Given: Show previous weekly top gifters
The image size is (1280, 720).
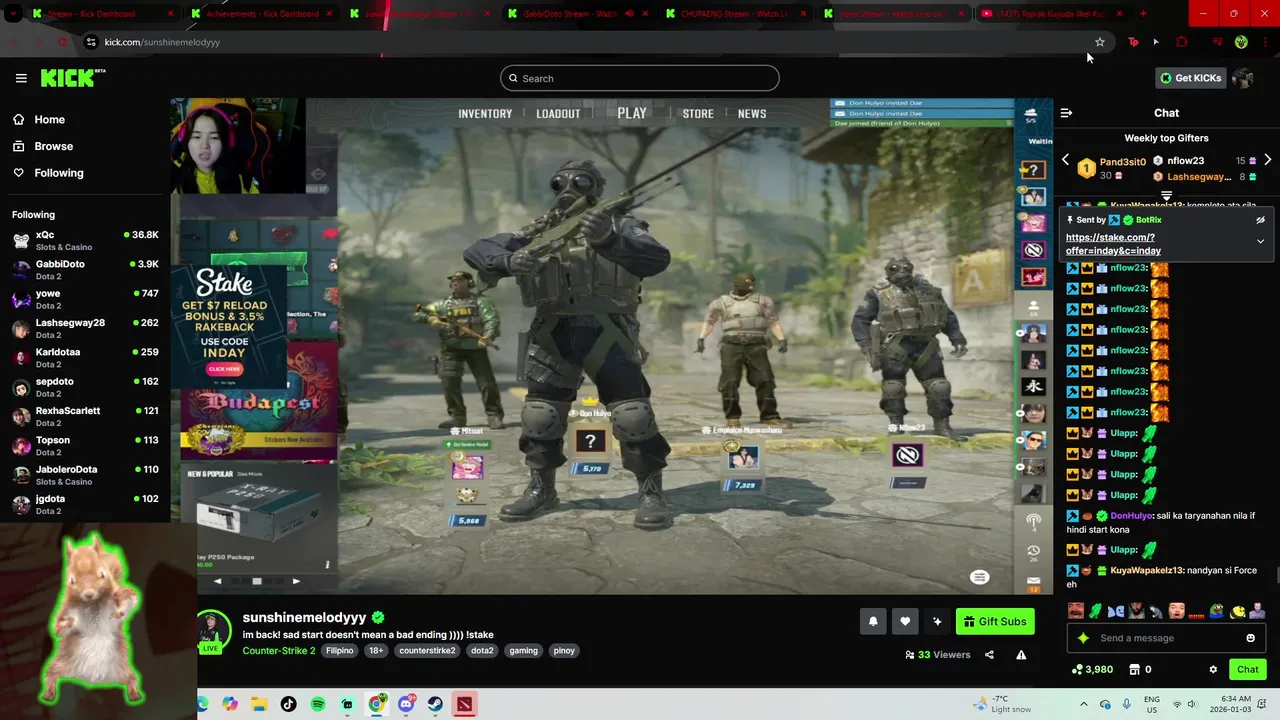Looking at the screenshot, I should coord(1065,160).
